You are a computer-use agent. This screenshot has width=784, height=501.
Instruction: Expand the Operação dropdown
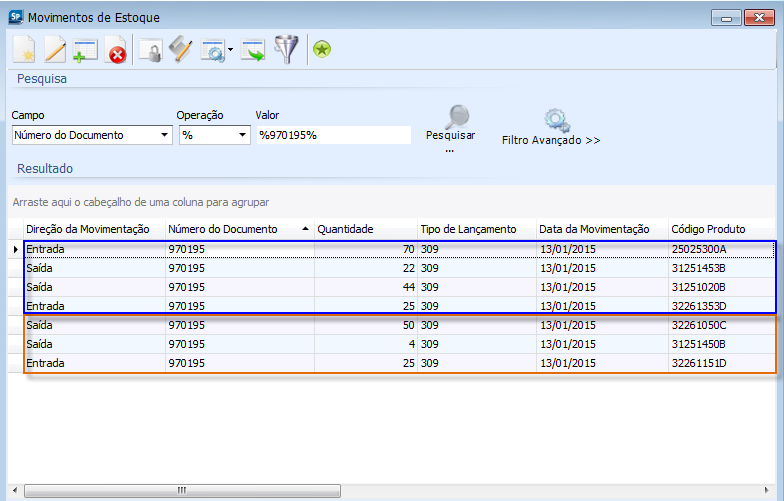click(241, 135)
